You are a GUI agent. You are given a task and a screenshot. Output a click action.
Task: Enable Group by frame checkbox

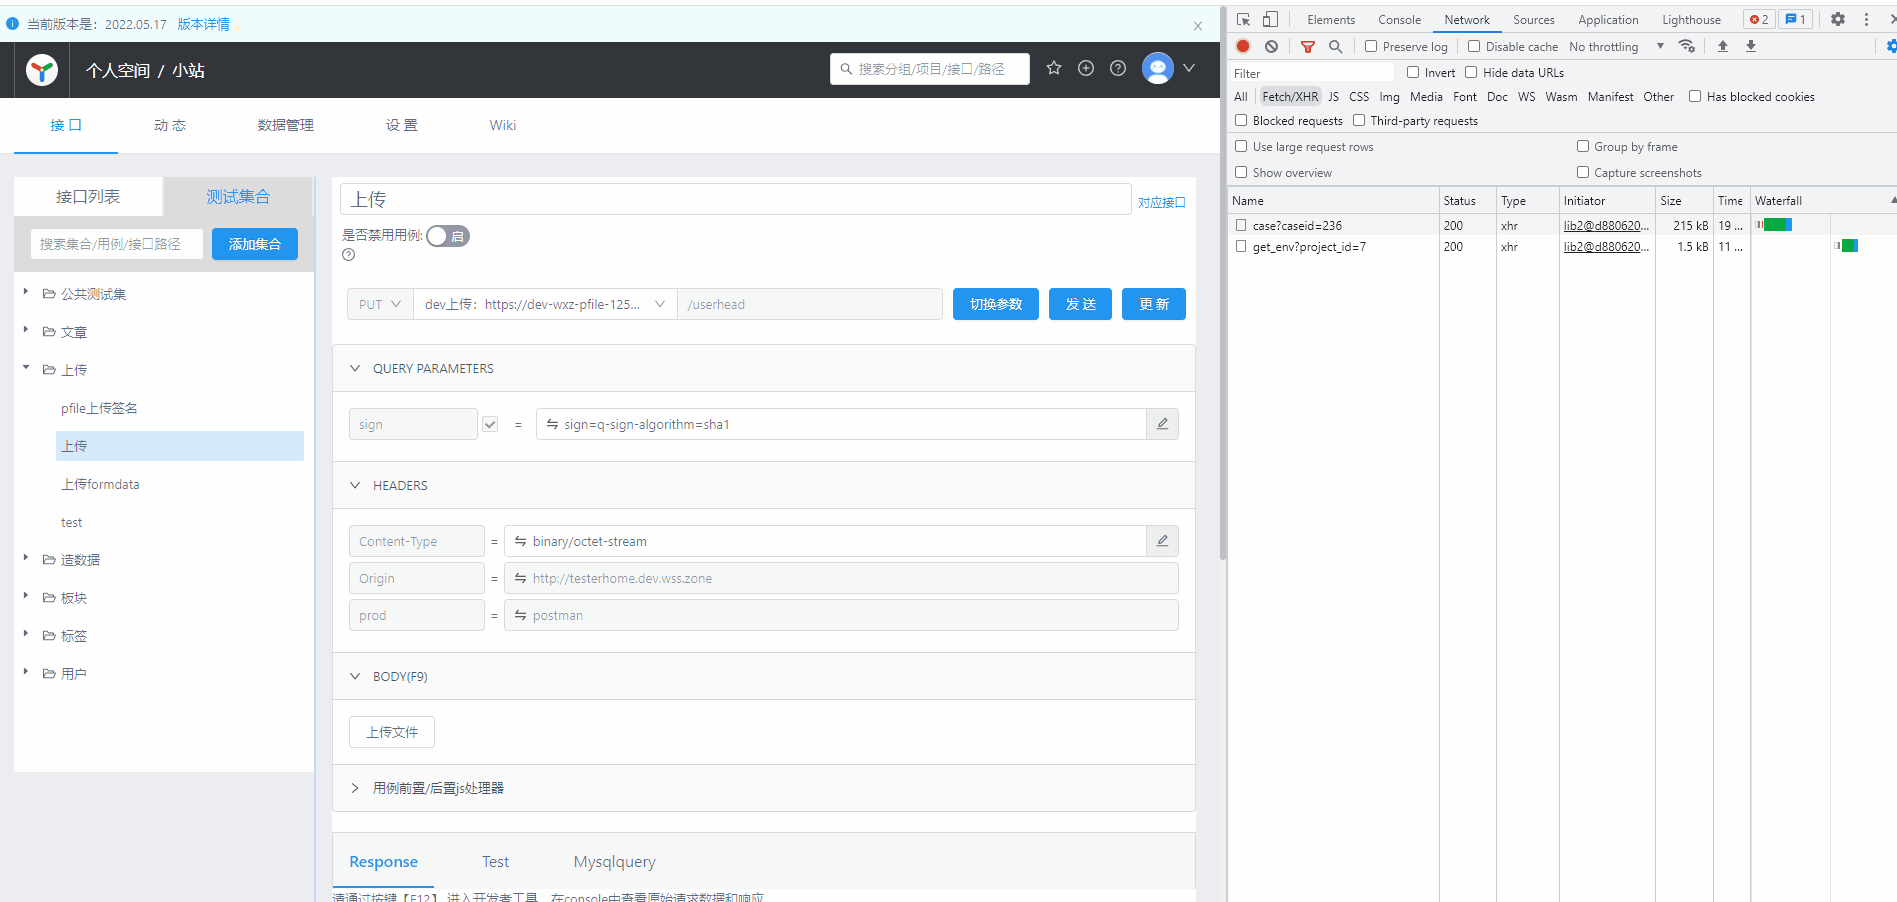(x=1583, y=146)
